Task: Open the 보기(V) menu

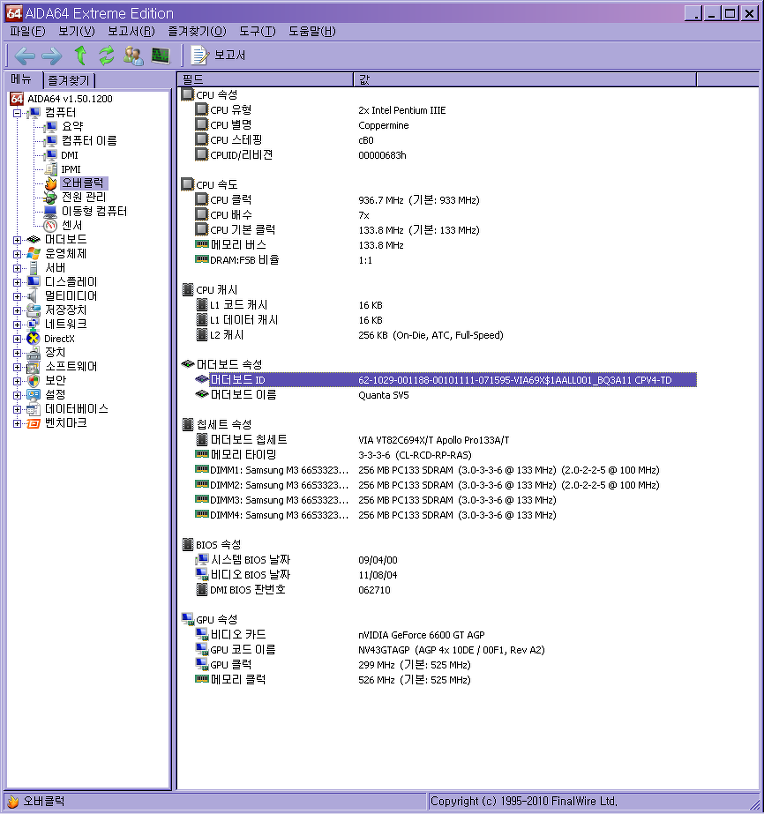Action: [76, 31]
